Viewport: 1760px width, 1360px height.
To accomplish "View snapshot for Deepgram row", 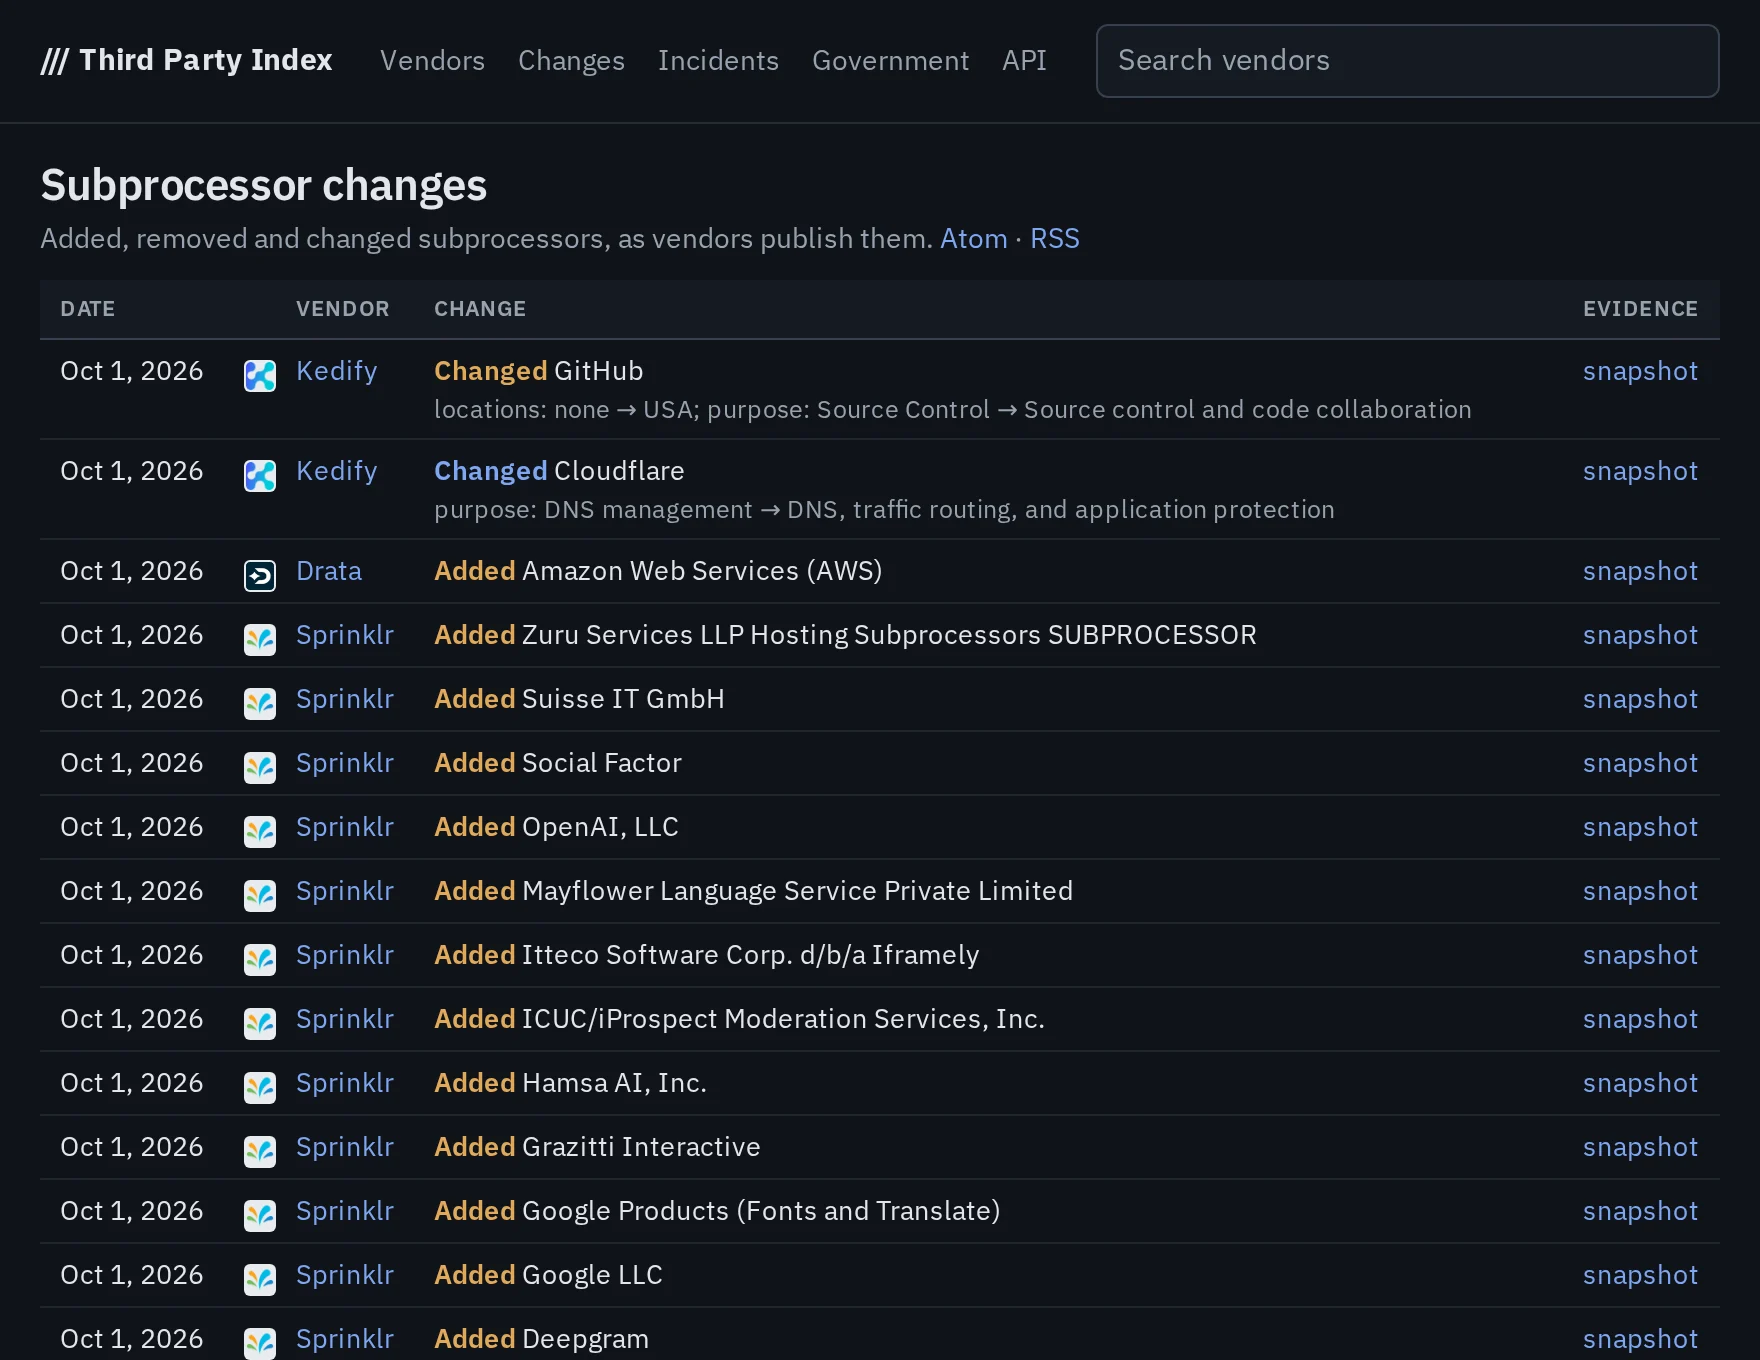I will [1640, 1339].
